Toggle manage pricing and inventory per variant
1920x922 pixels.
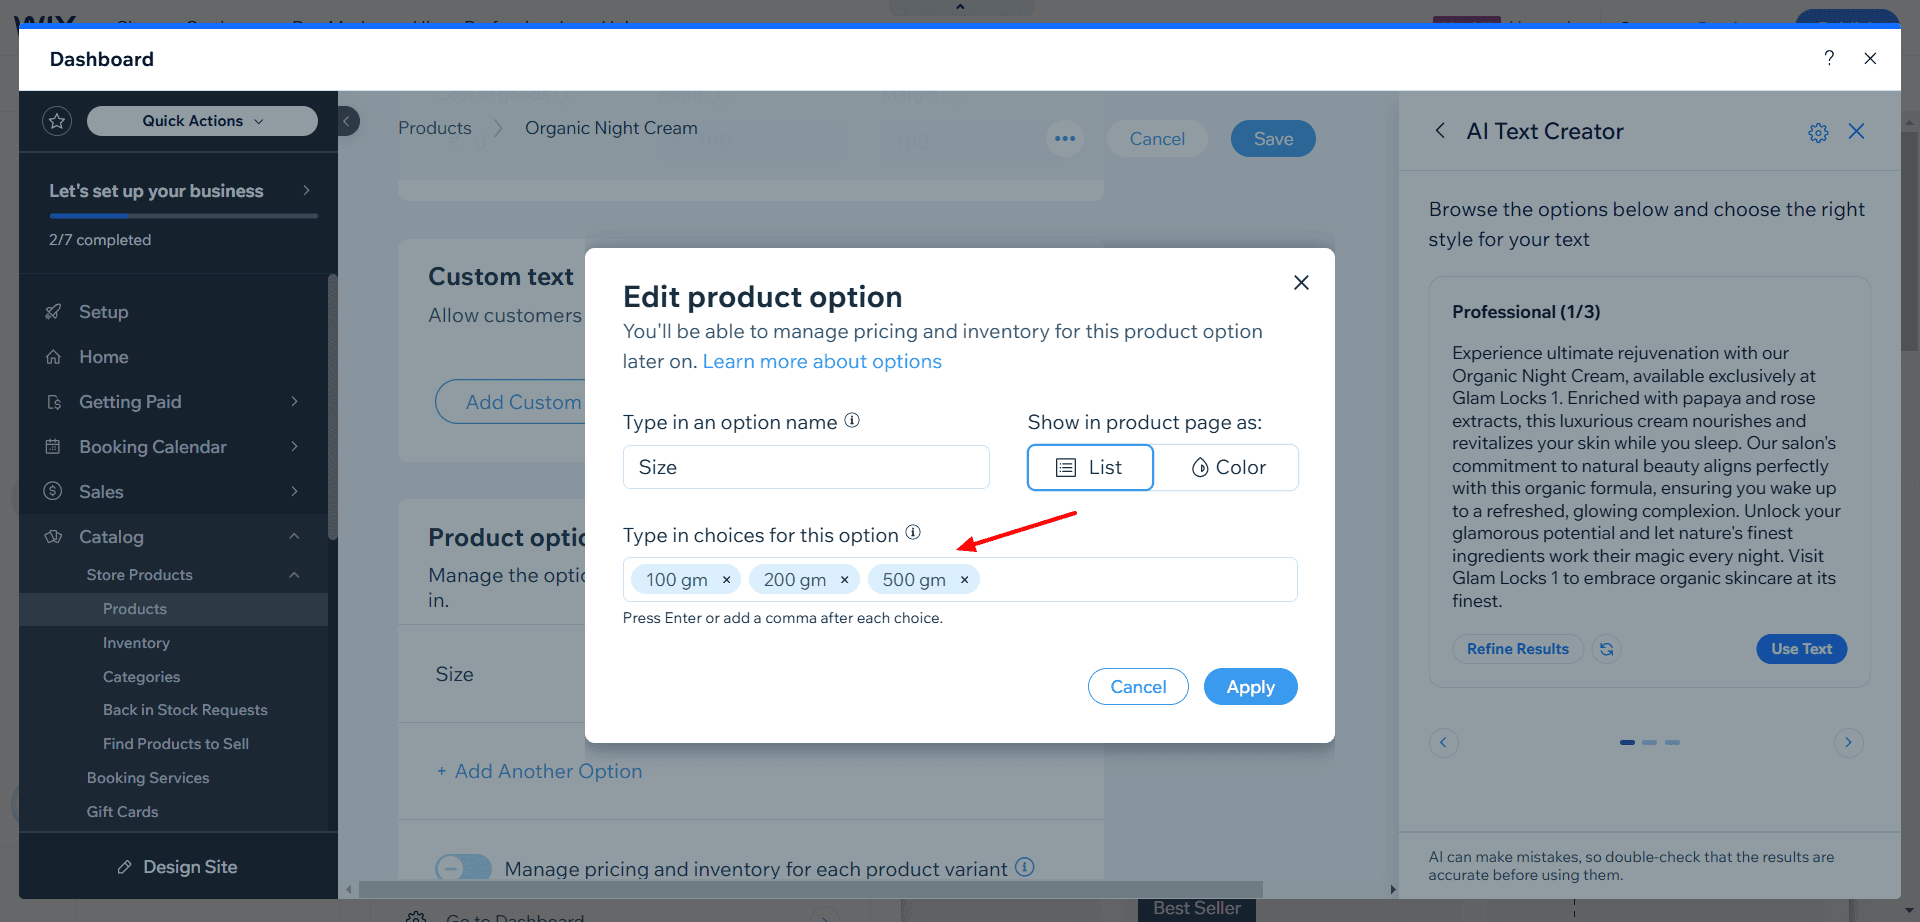tap(463, 868)
